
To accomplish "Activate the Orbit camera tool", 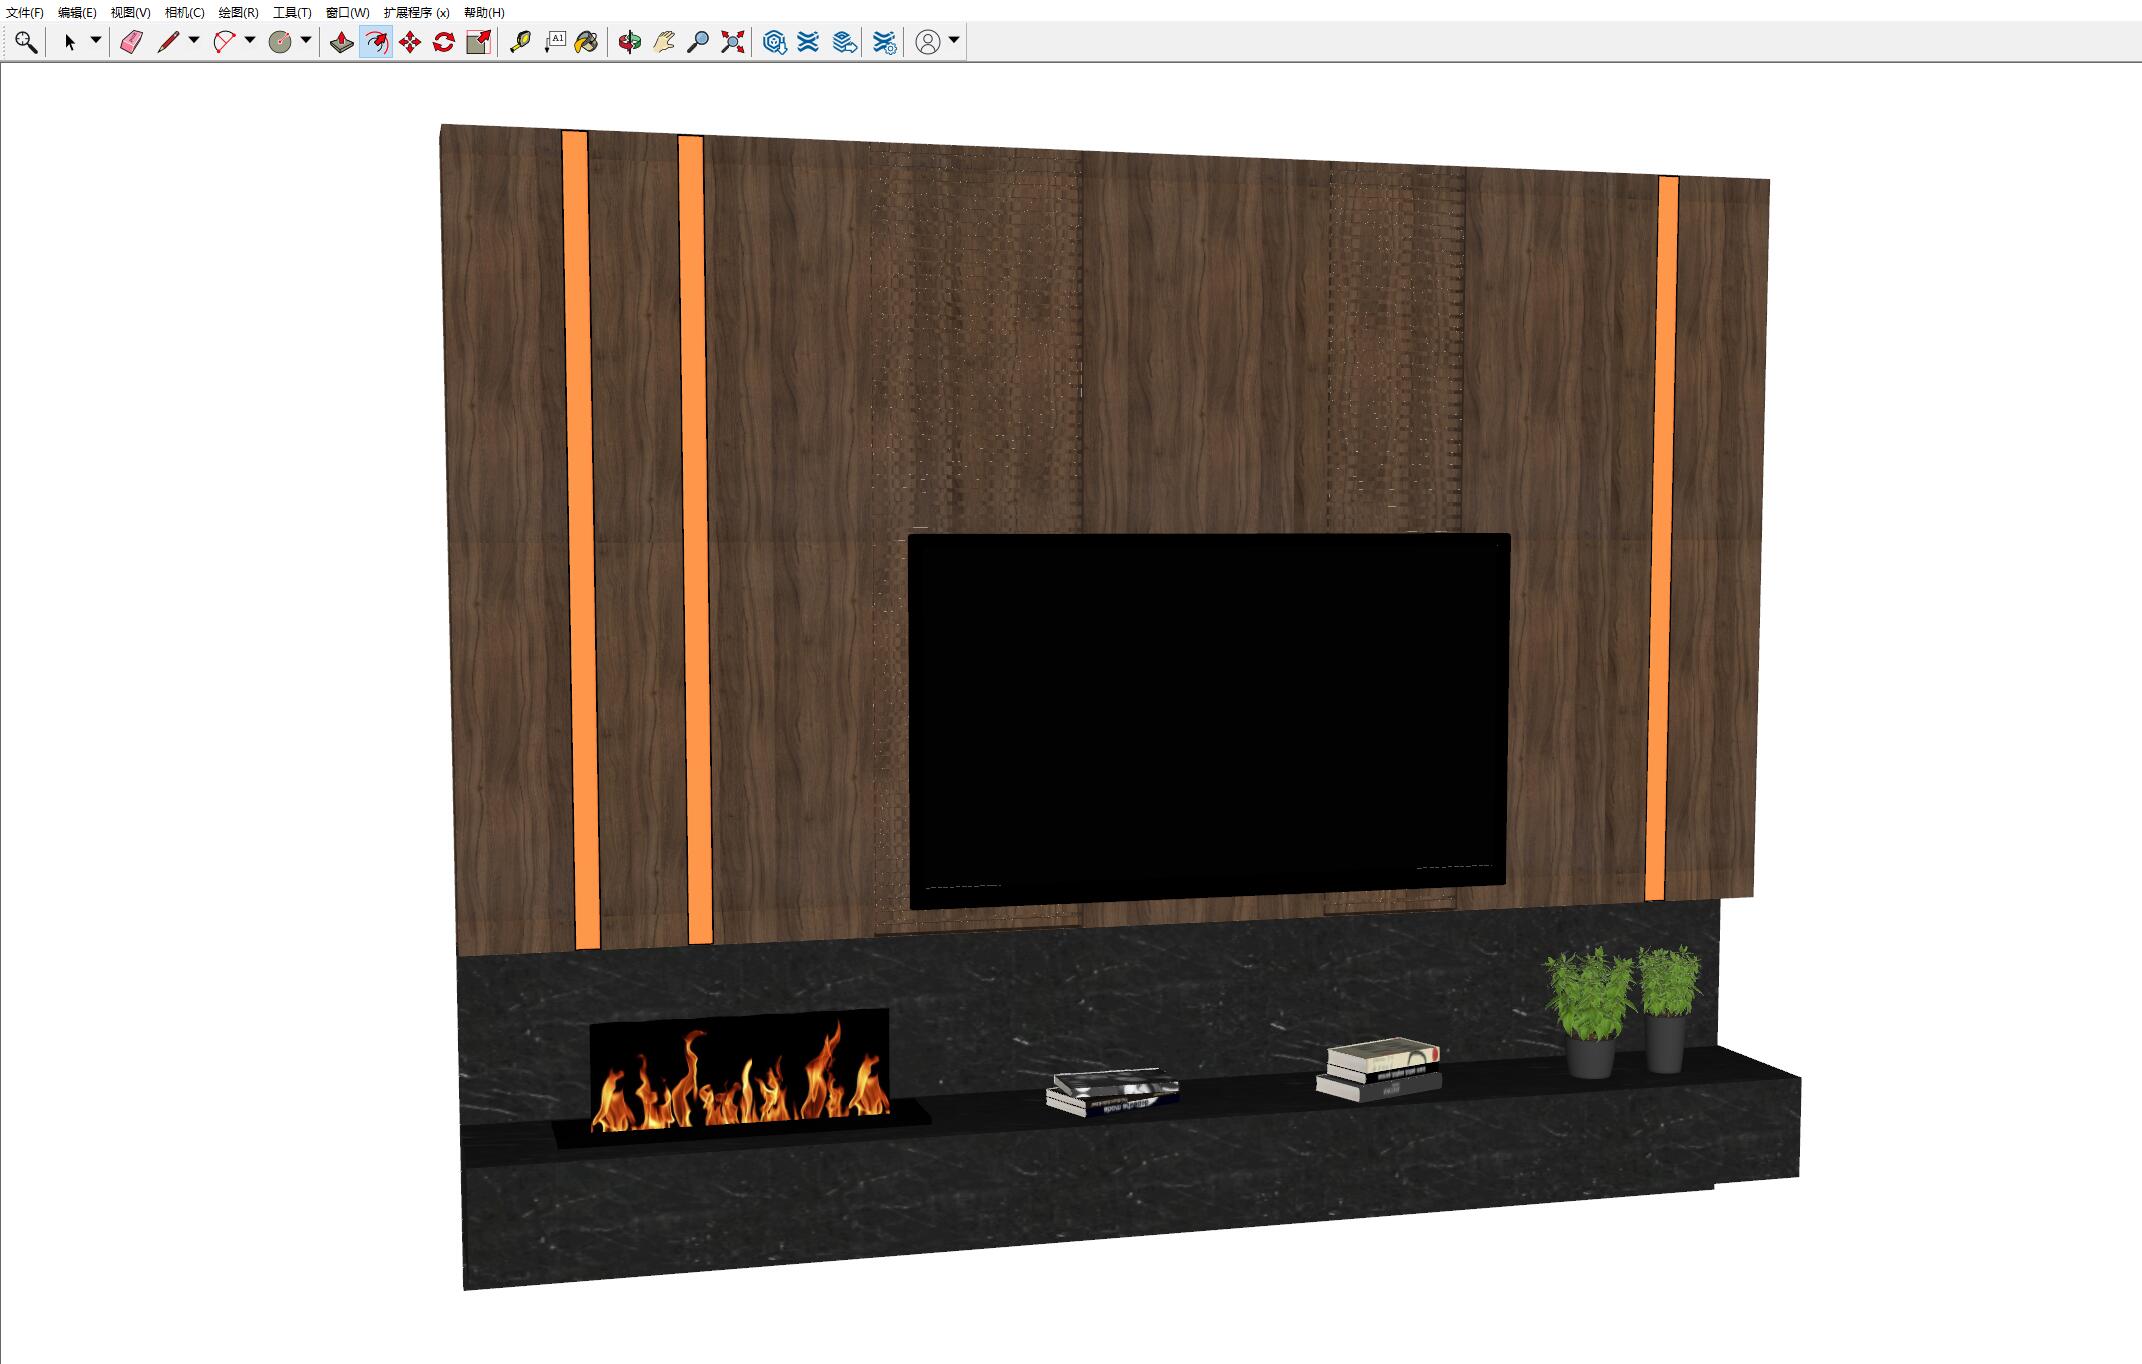I will 629,42.
